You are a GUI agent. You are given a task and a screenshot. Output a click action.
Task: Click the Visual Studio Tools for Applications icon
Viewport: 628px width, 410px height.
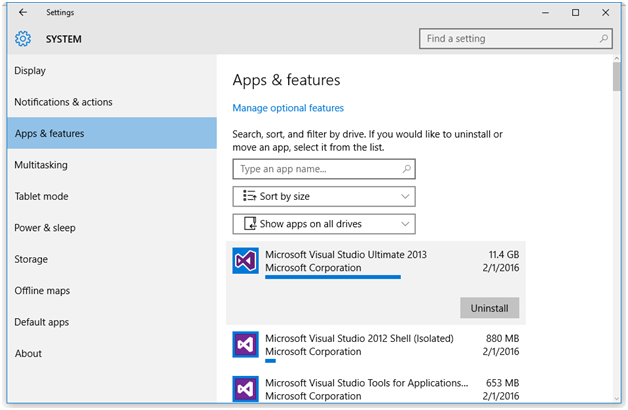[x=246, y=389]
